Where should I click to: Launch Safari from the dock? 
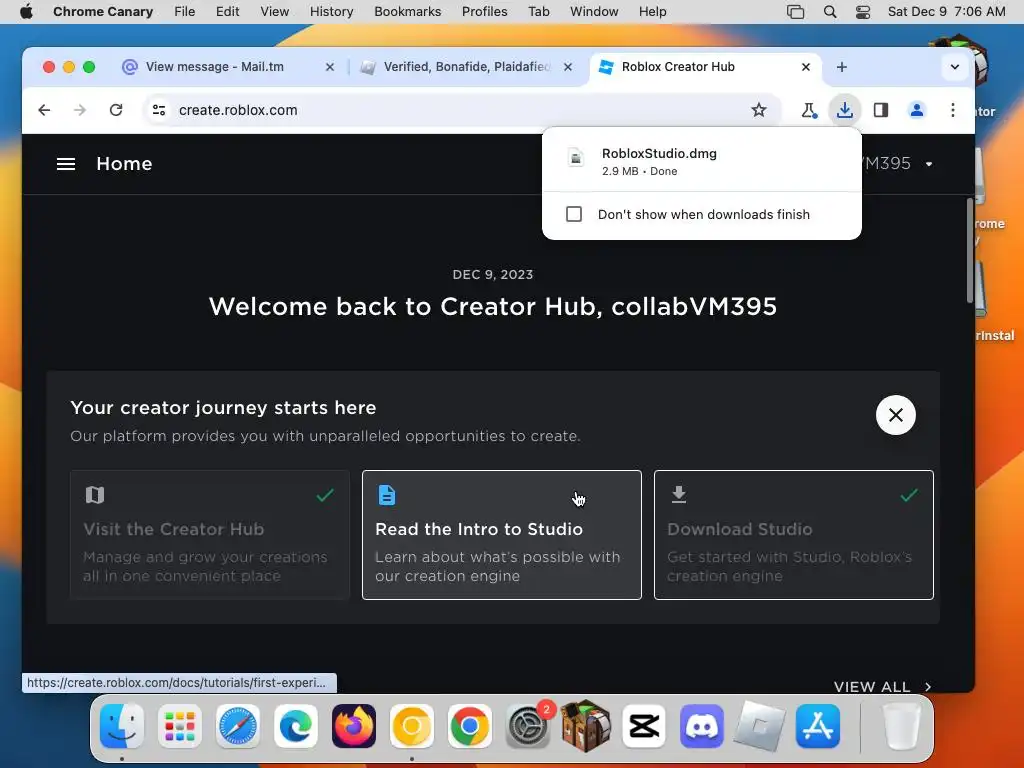click(238, 726)
